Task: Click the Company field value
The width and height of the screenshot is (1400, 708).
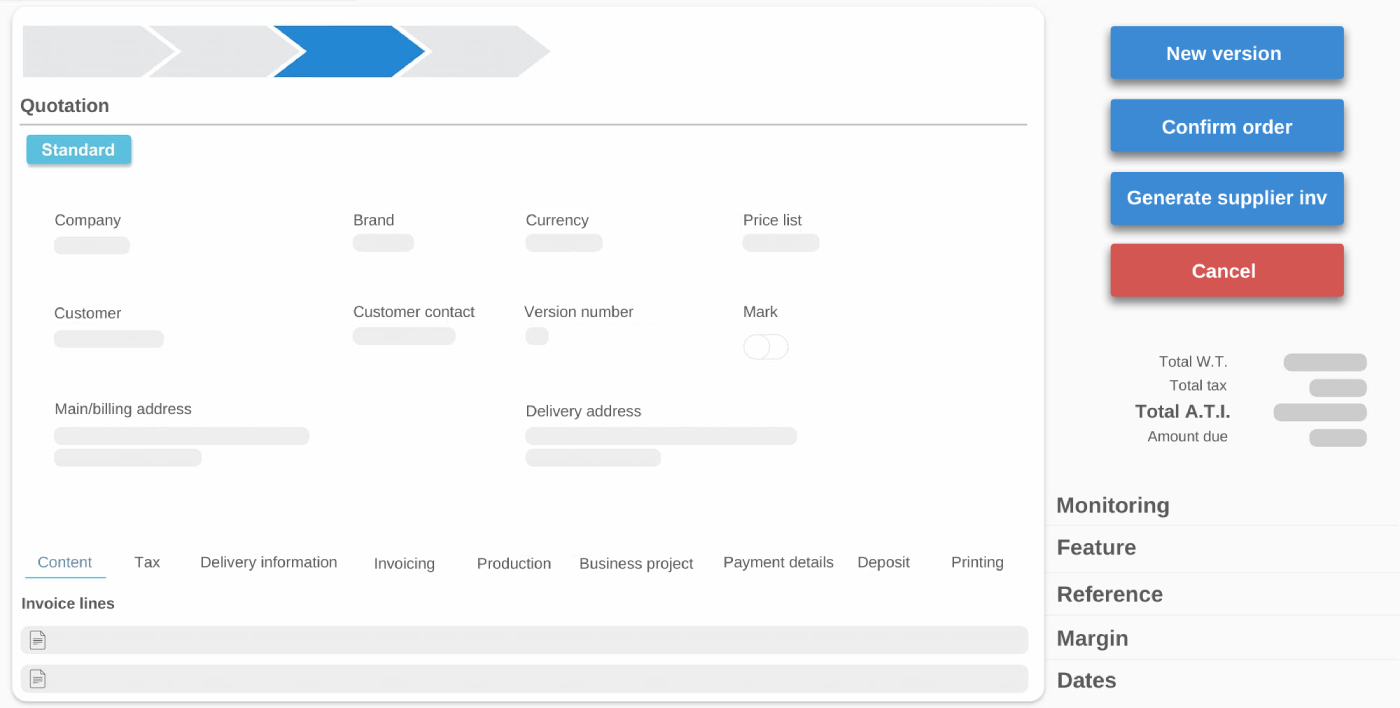Action: [x=92, y=245]
